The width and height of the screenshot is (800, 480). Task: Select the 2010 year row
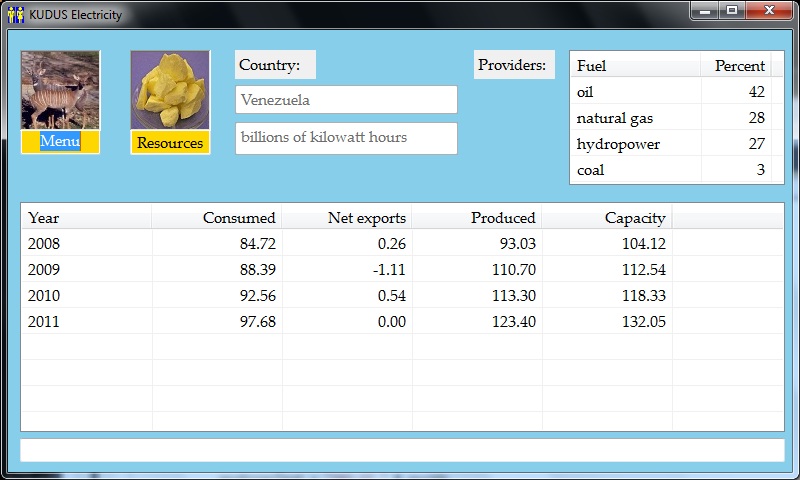[402, 295]
